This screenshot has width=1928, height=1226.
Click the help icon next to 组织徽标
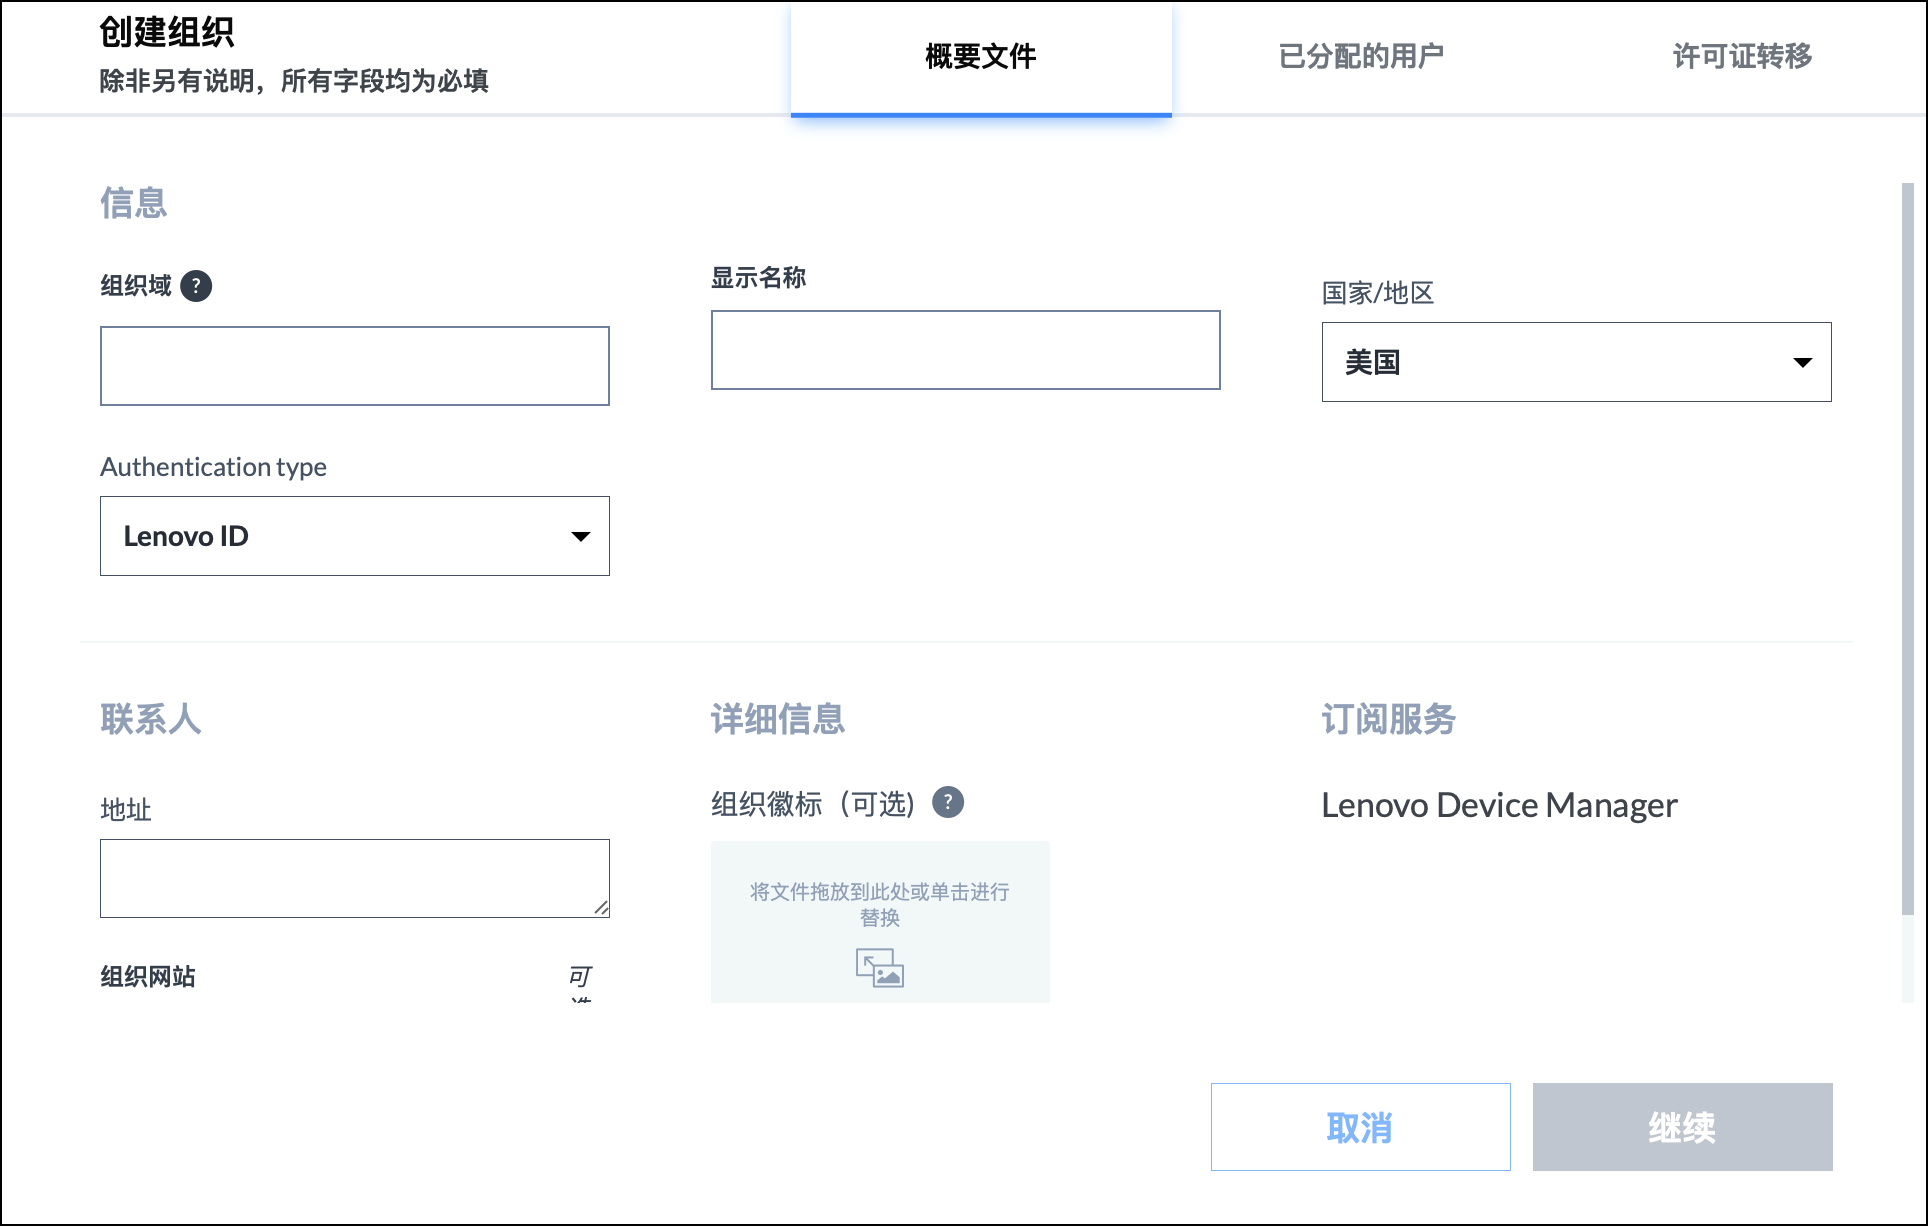tap(947, 802)
